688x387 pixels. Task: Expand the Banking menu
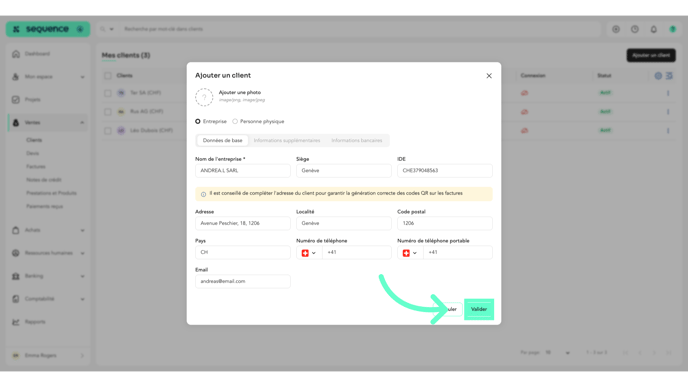tap(47, 276)
